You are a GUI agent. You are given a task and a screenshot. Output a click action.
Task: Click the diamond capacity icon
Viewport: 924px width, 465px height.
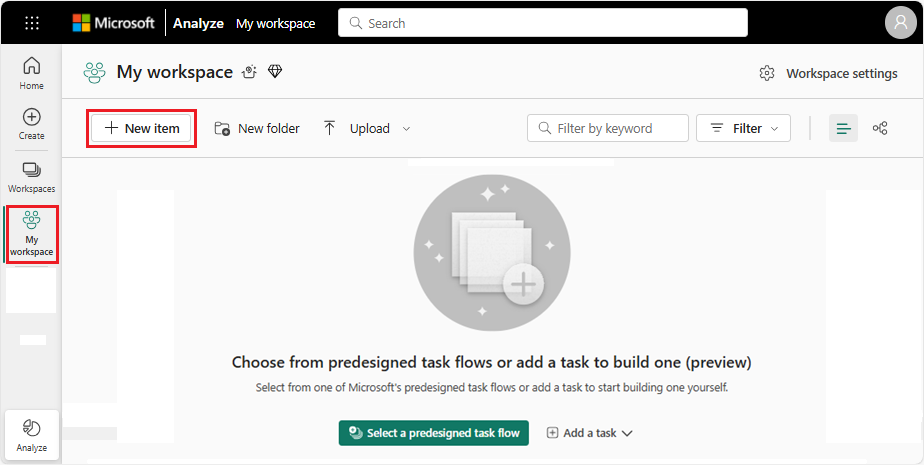tap(275, 72)
